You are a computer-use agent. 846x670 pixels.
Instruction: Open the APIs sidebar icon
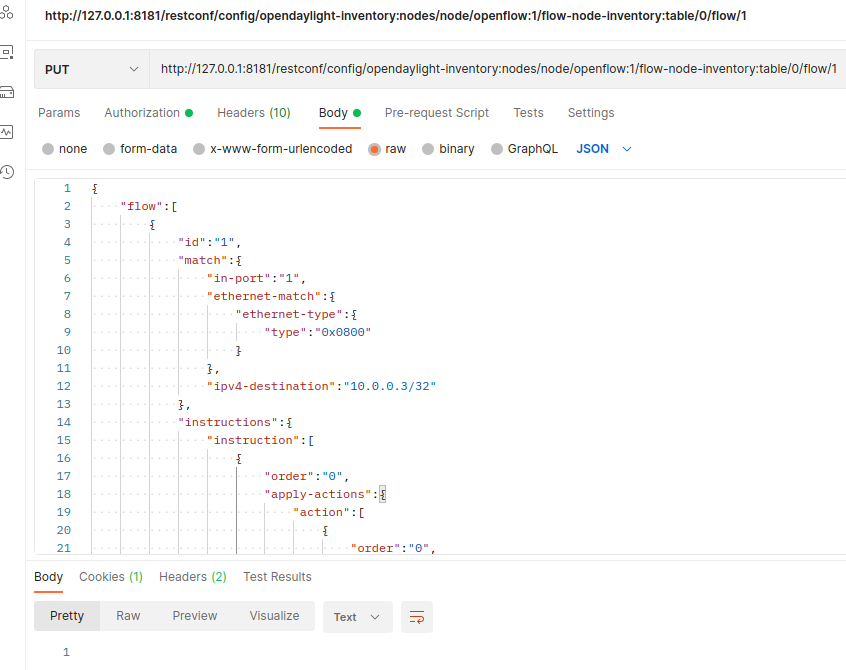click(x=6, y=12)
